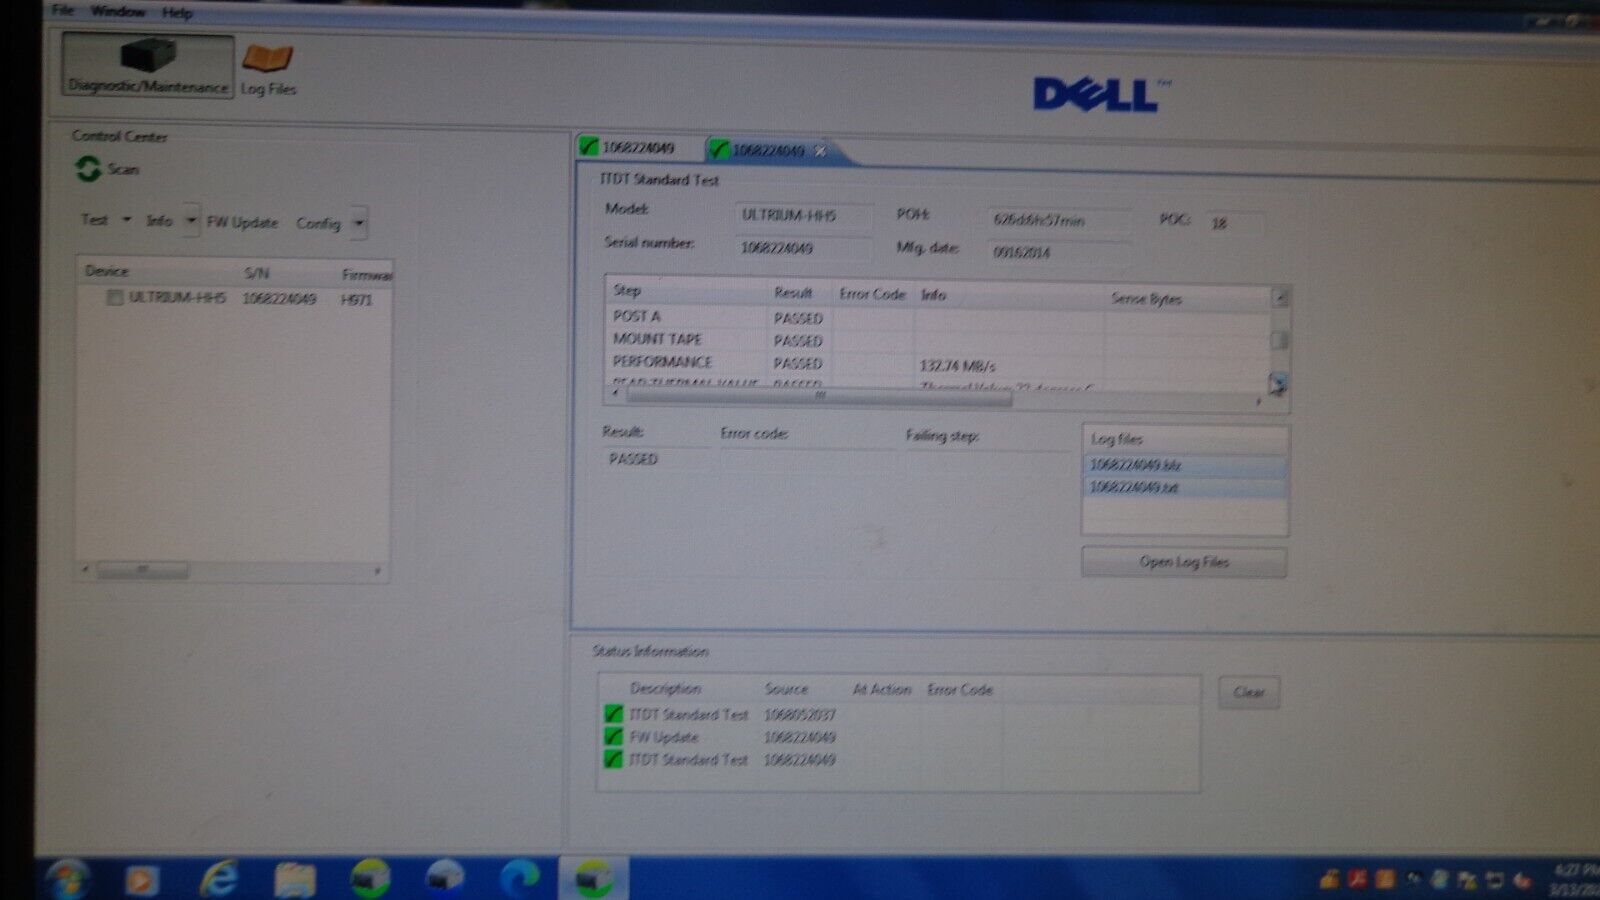Click the Source column header
This screenshot has height=900, width=1600.
(x=786, y=689)
